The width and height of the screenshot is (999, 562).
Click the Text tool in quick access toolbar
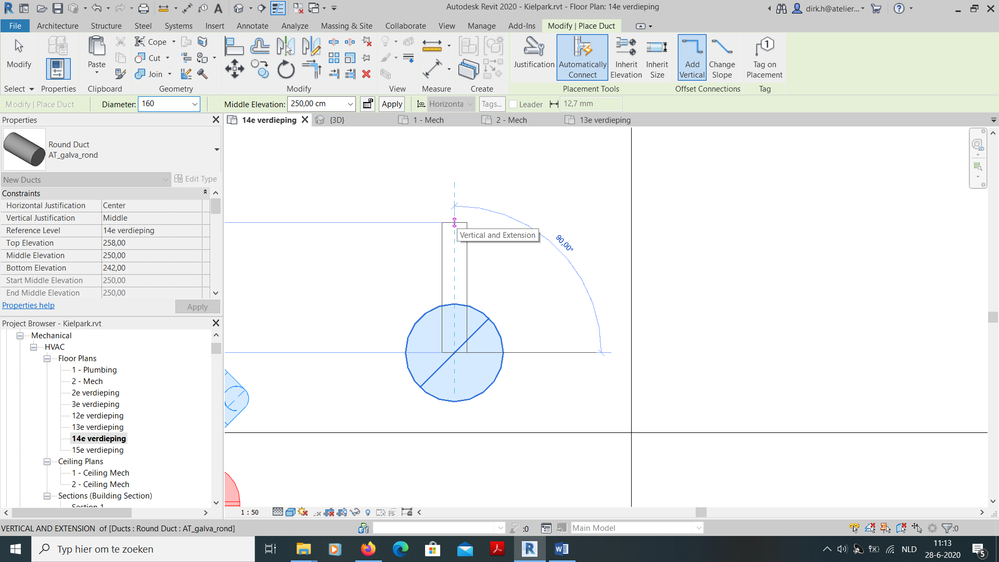(x=218, y=8)
